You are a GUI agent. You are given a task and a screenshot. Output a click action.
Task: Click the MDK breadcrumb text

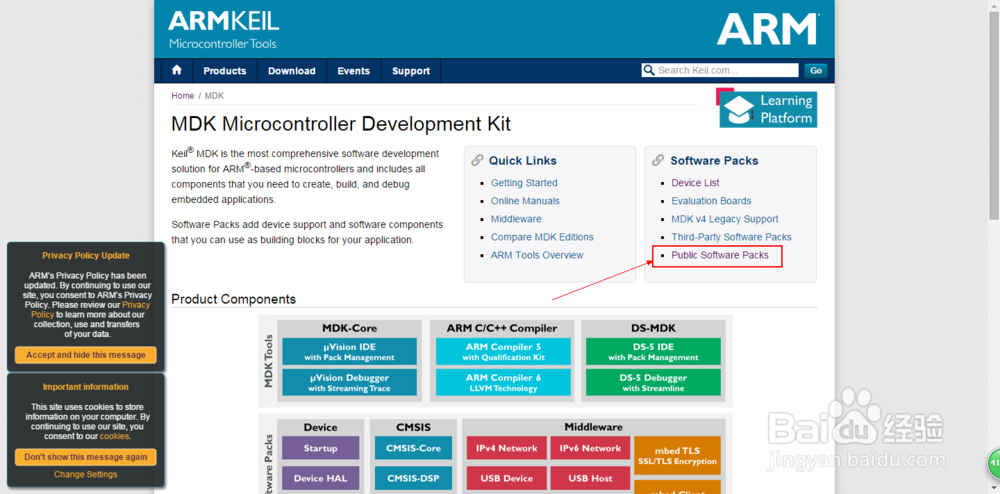(x=215, y=96)
